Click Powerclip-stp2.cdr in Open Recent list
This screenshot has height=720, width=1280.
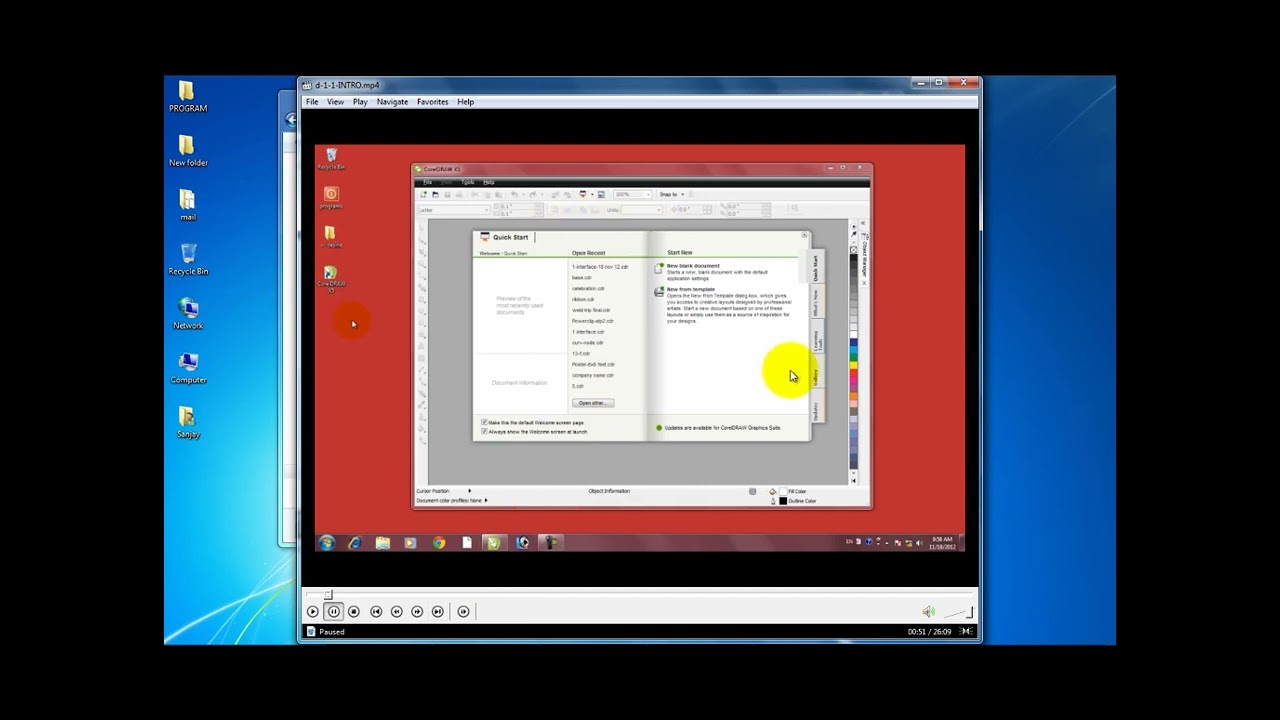click(593, 321)
